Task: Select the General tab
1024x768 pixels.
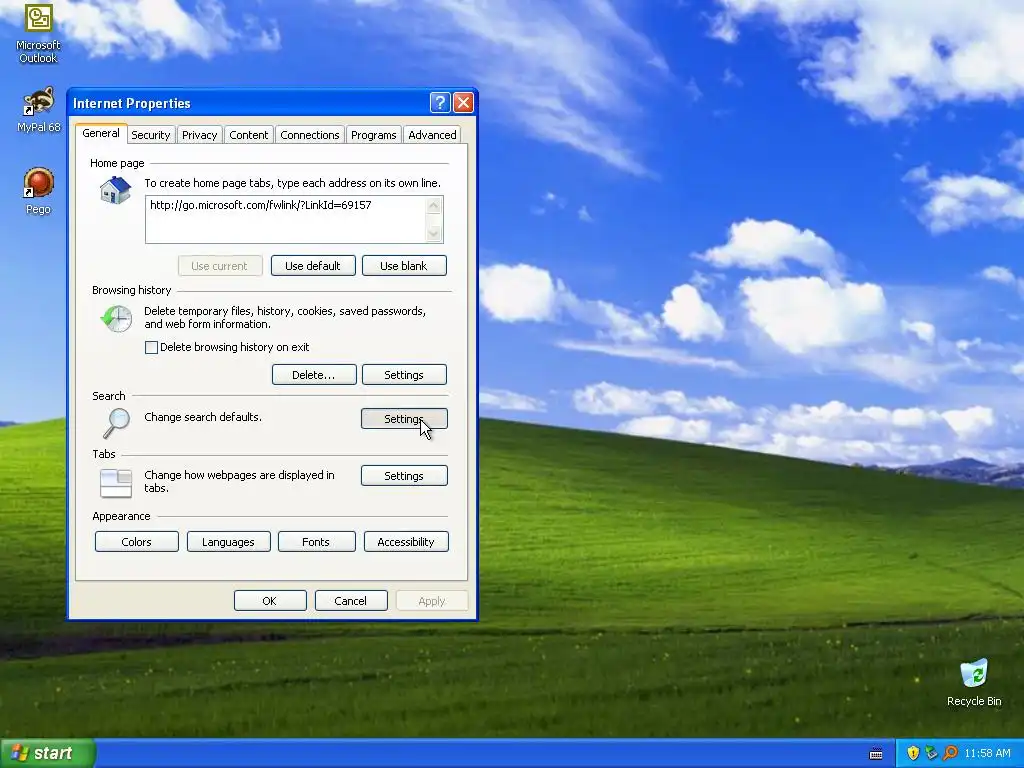Action: coord(101,133)
